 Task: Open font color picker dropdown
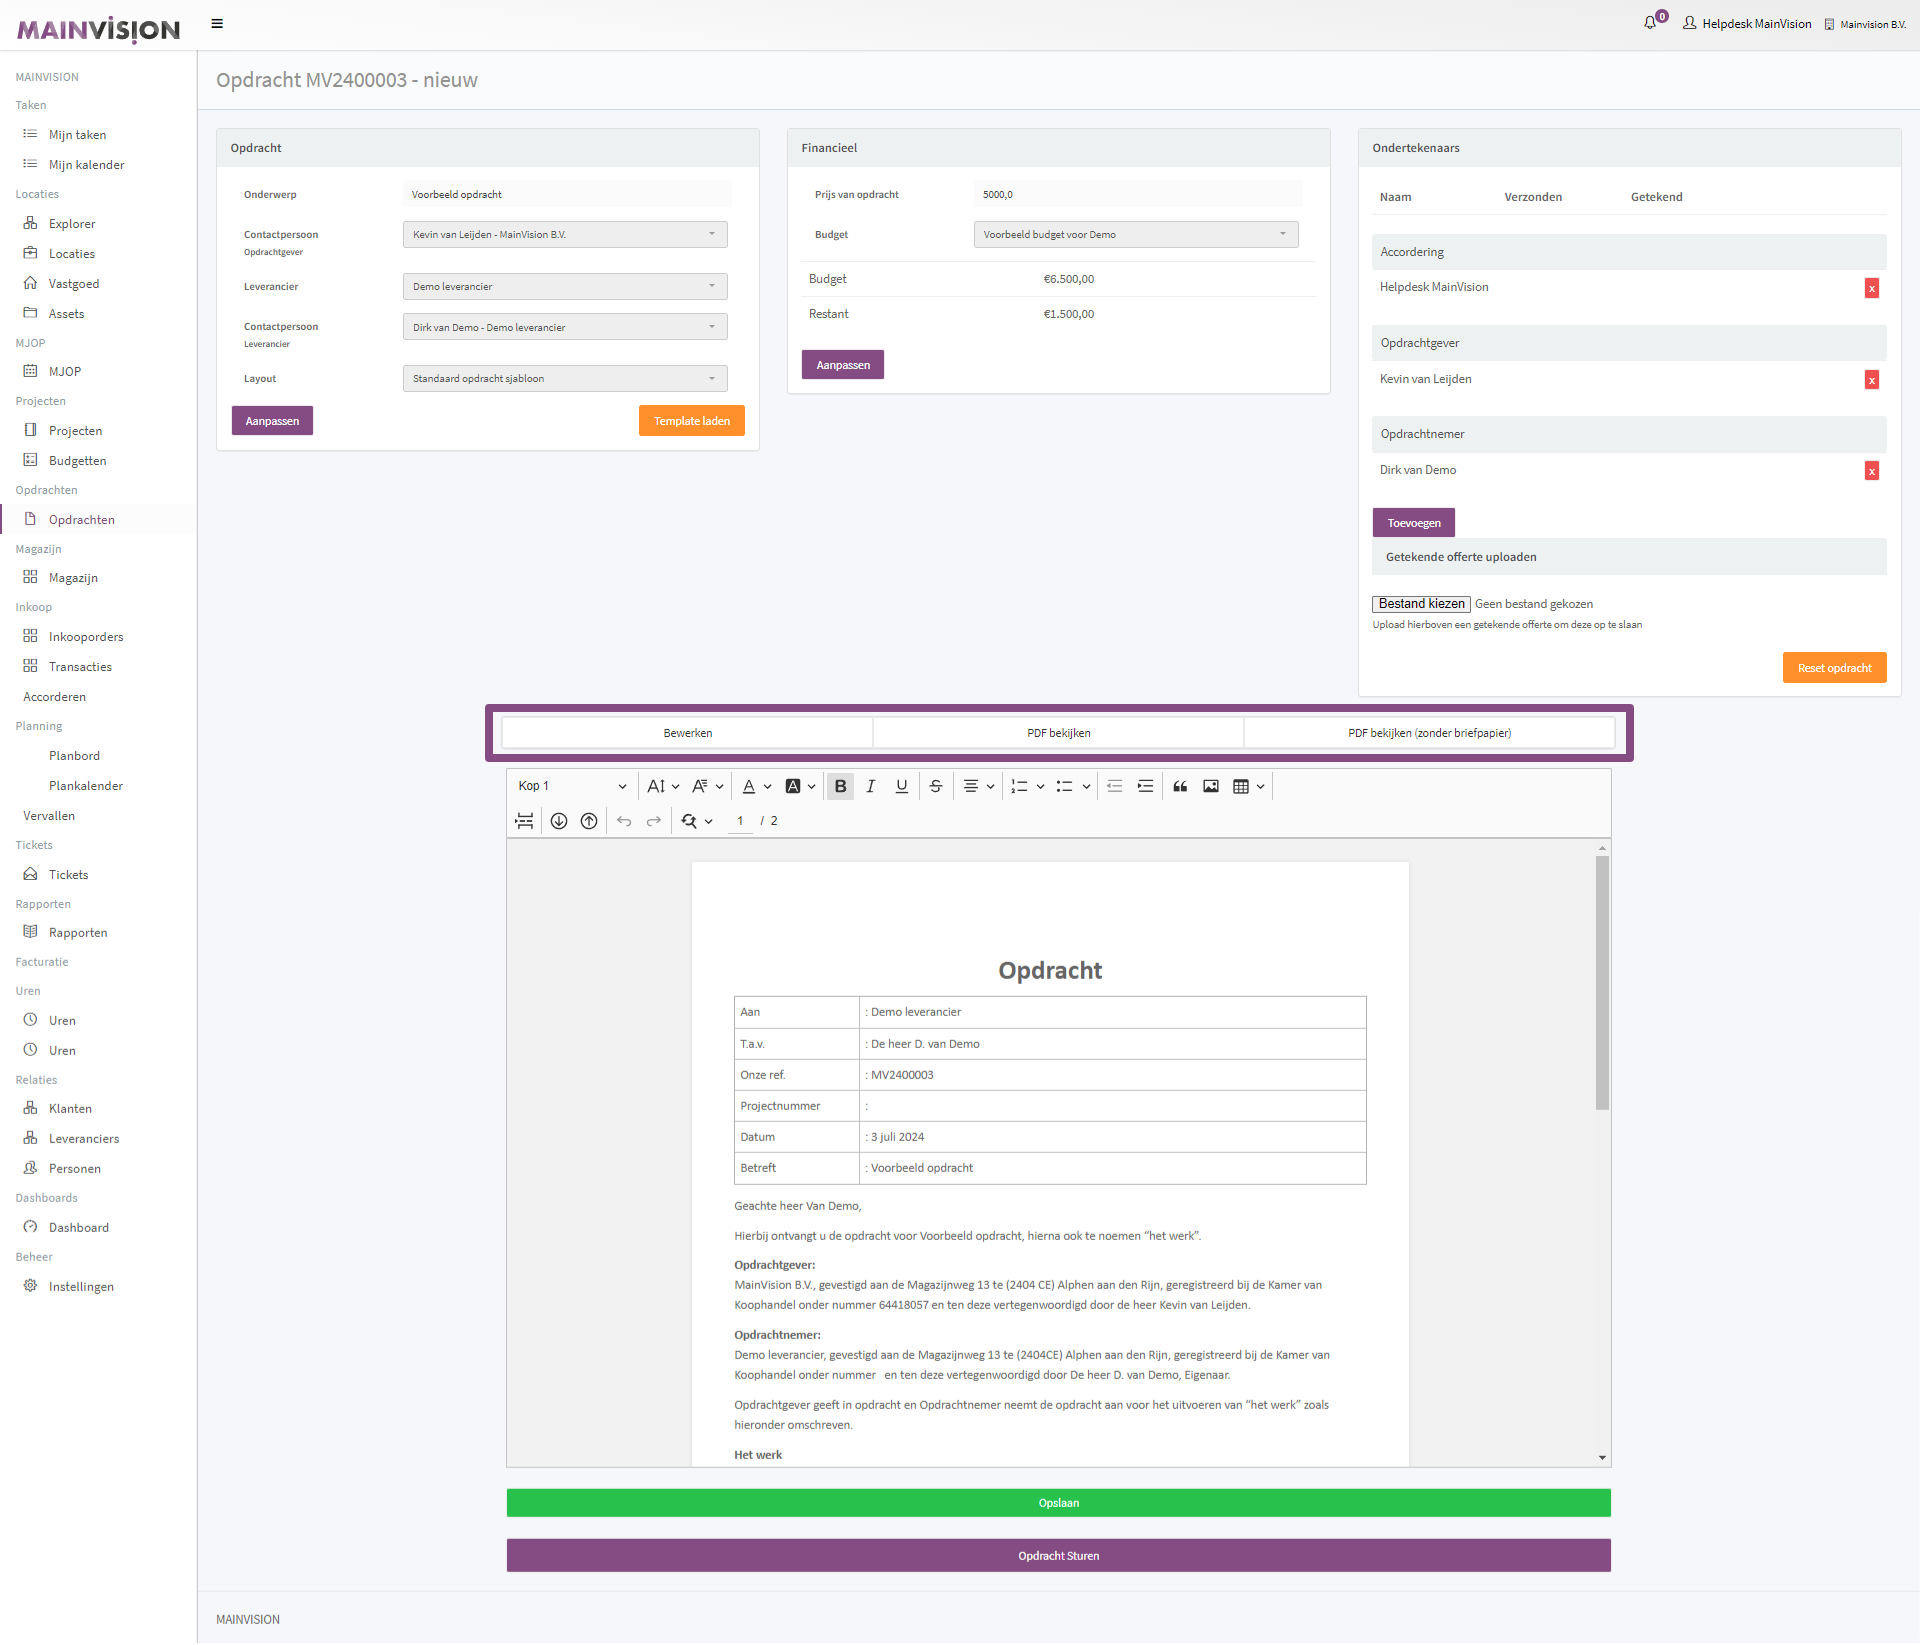coord(768,786)
